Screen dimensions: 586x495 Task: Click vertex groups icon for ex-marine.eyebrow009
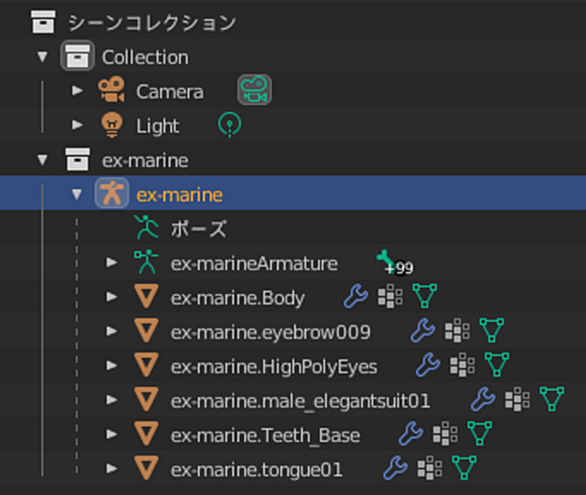coord(457,331)
